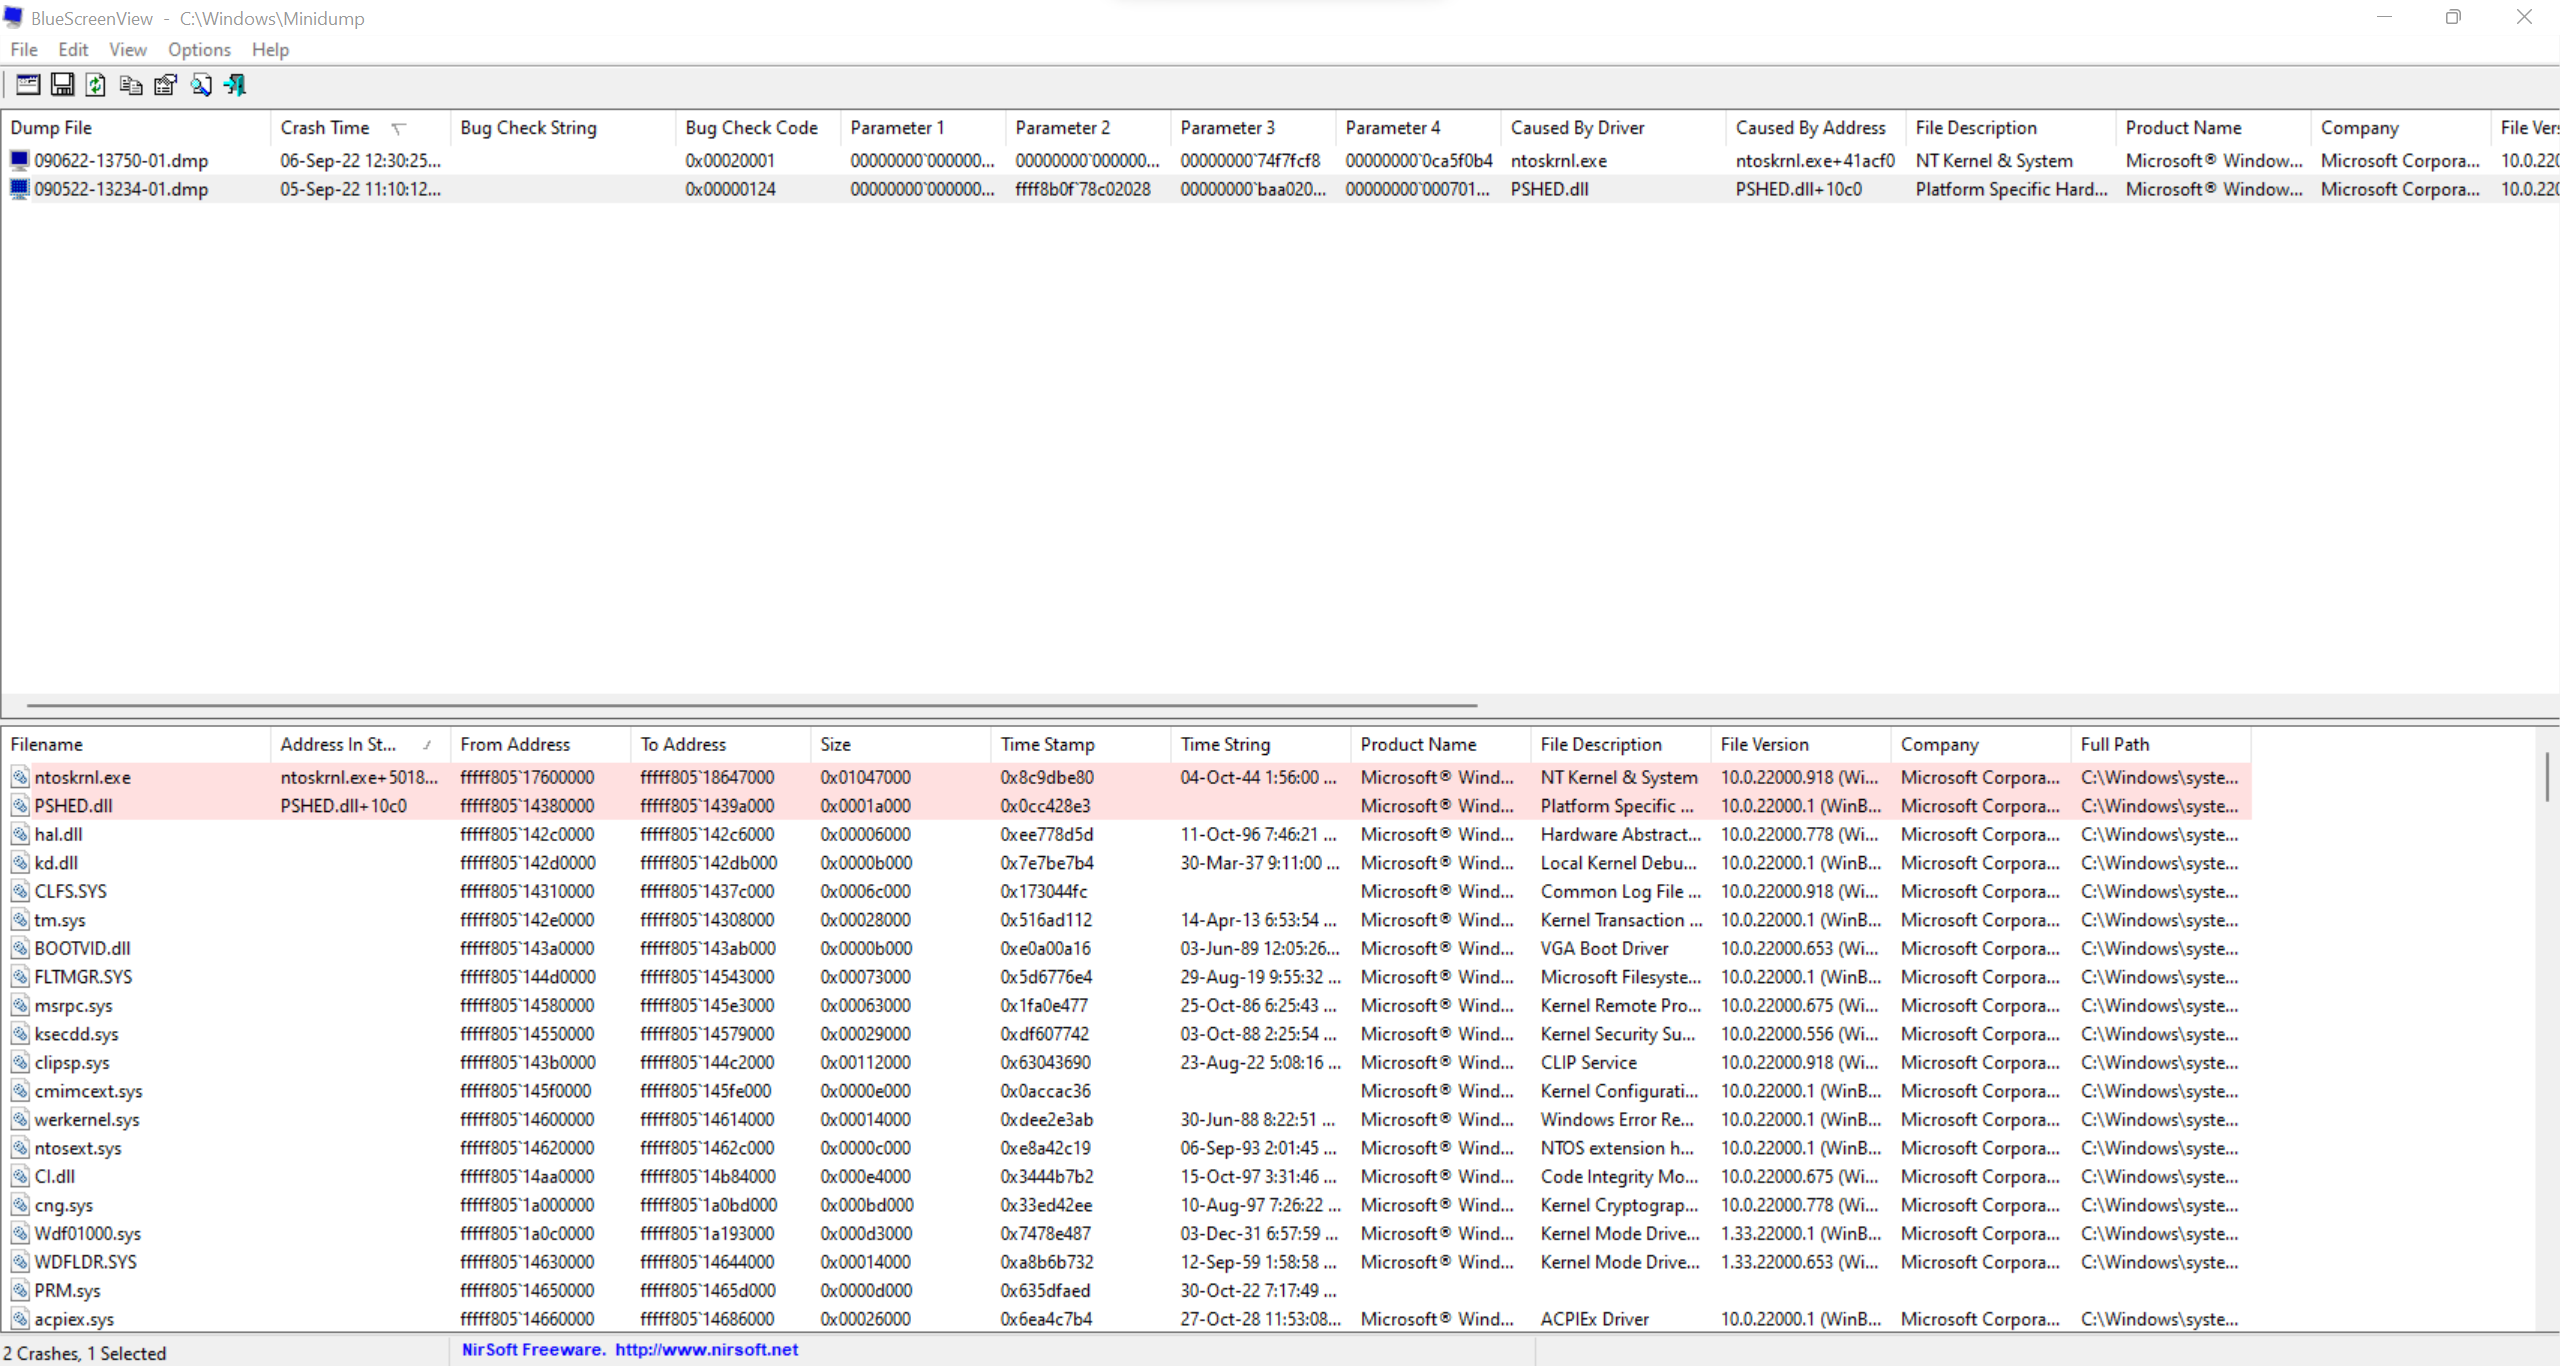Click the icon beside ntoskrnl.exe filename
This screenshot has height=1366, width=2560.
(x=19, y=777)
